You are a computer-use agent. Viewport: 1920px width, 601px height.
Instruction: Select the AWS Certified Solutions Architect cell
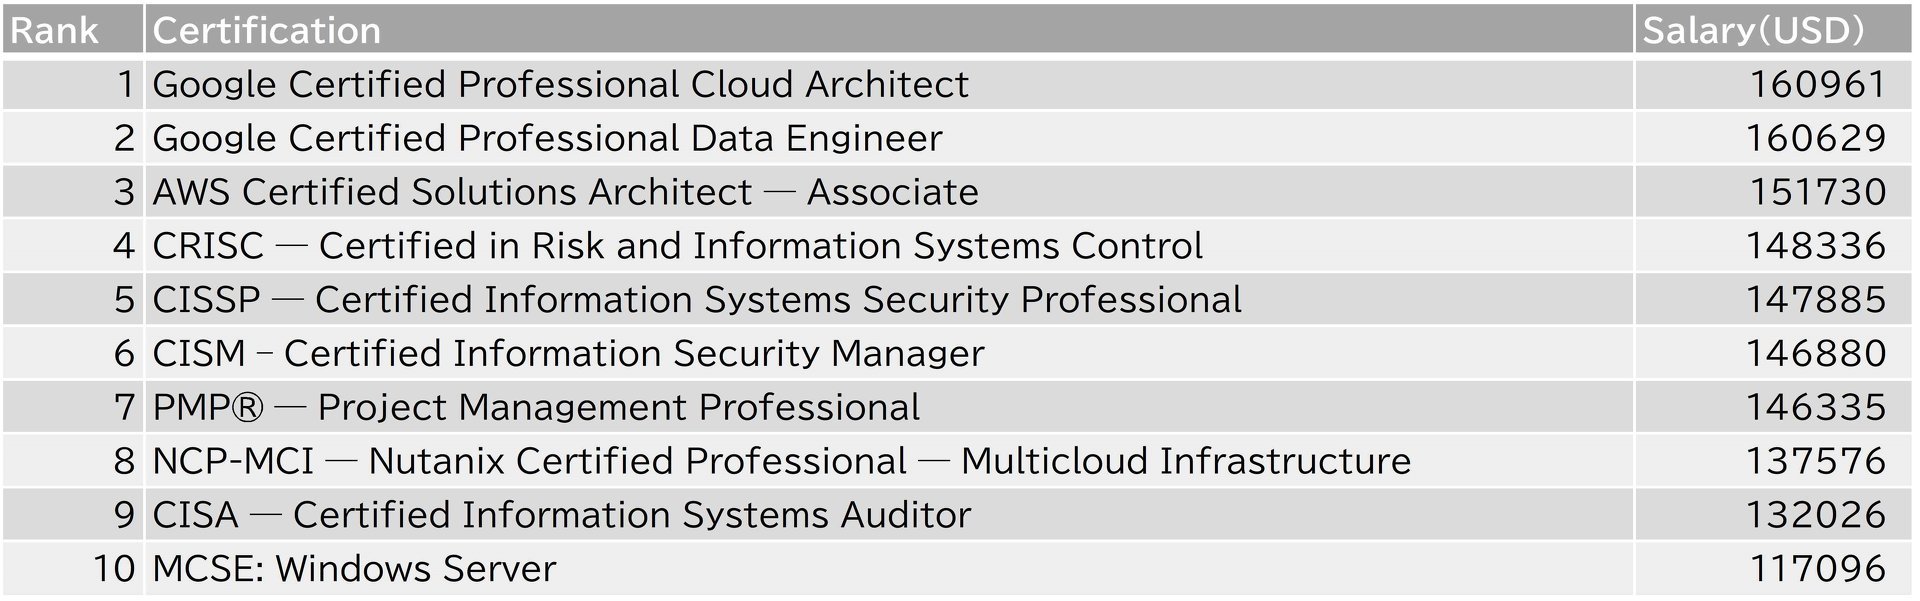click(x=889, y=192)
